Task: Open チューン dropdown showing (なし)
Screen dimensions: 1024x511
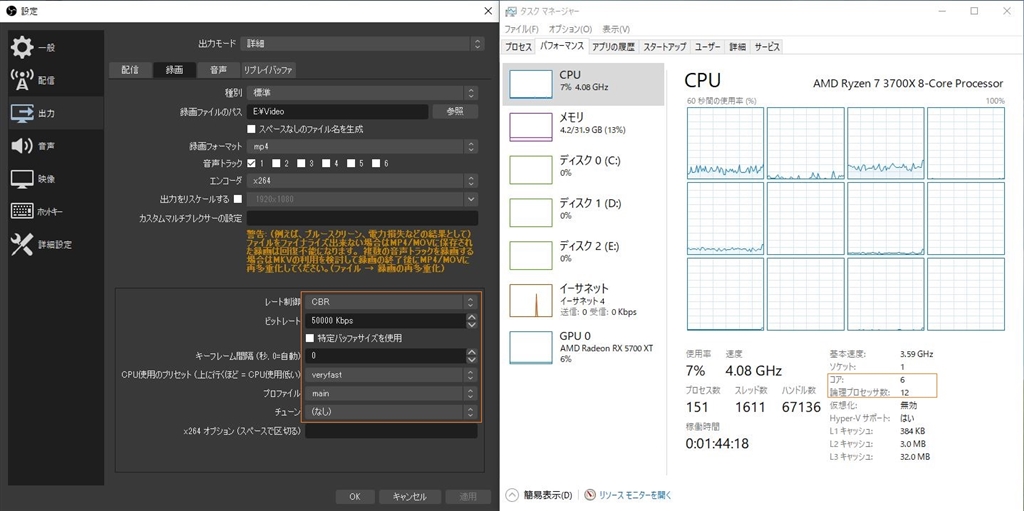Action: (392, 412)
